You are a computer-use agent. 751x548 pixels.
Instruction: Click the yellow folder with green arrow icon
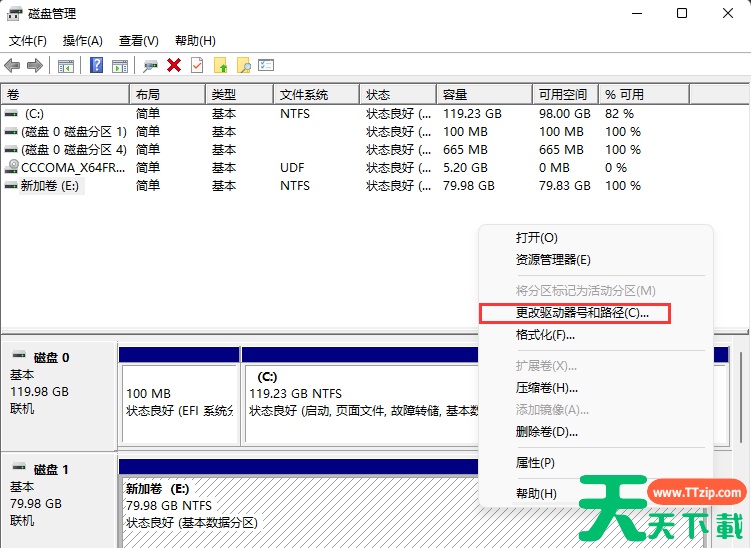220,65
